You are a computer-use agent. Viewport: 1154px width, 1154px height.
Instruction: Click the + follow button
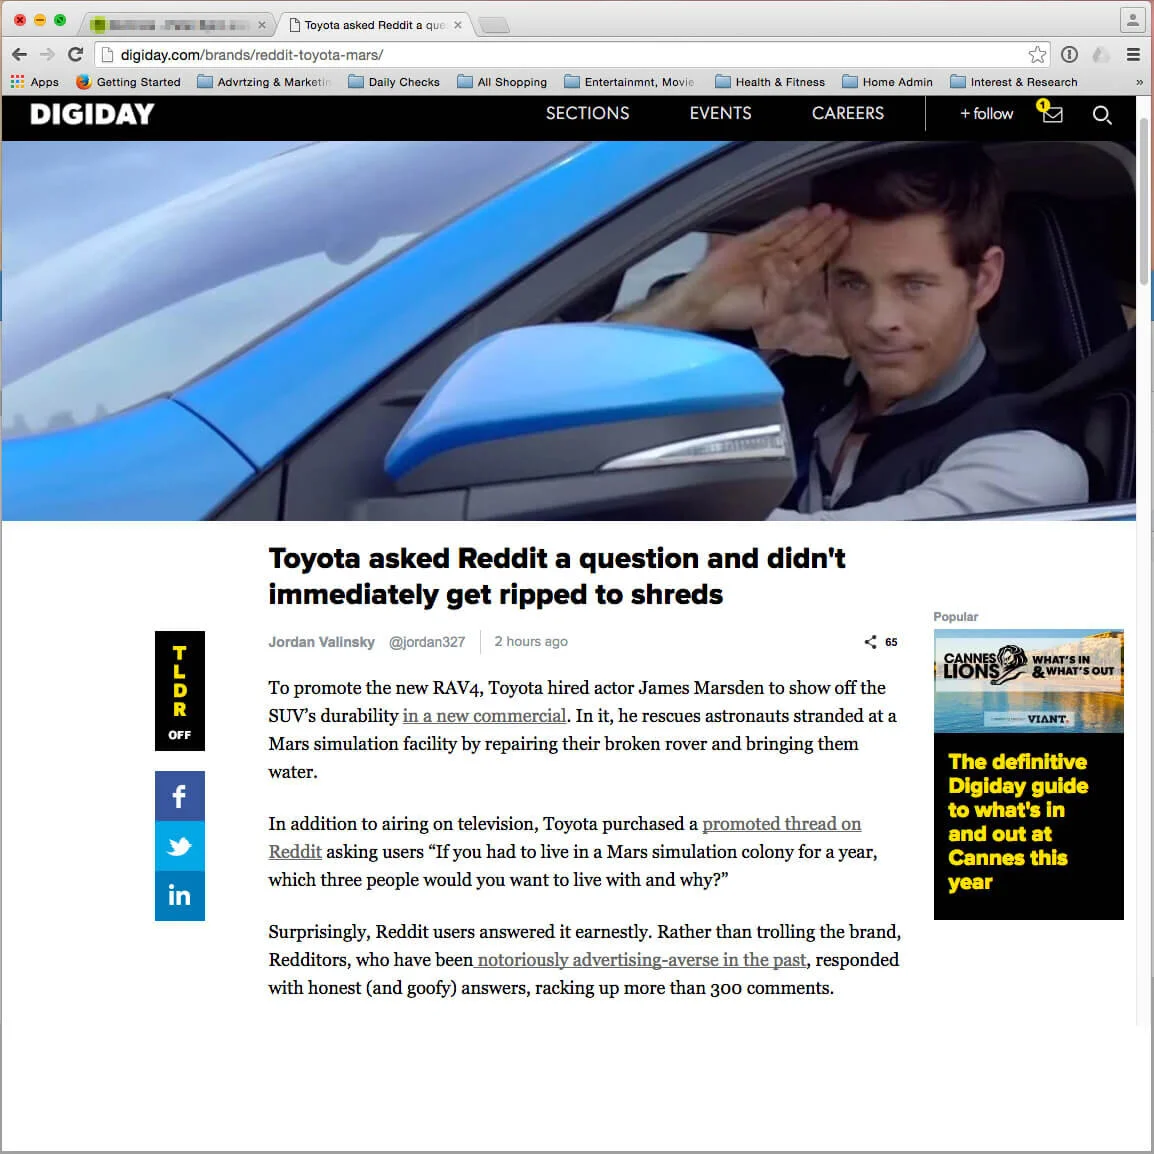point(986,113)
